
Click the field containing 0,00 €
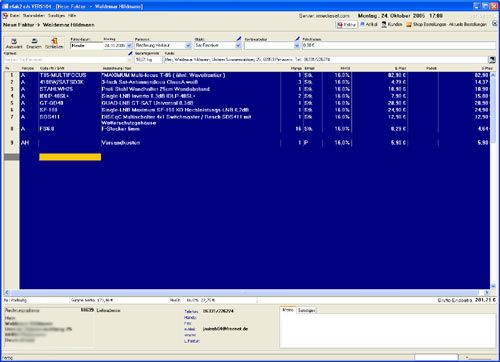tap(399, 45)
